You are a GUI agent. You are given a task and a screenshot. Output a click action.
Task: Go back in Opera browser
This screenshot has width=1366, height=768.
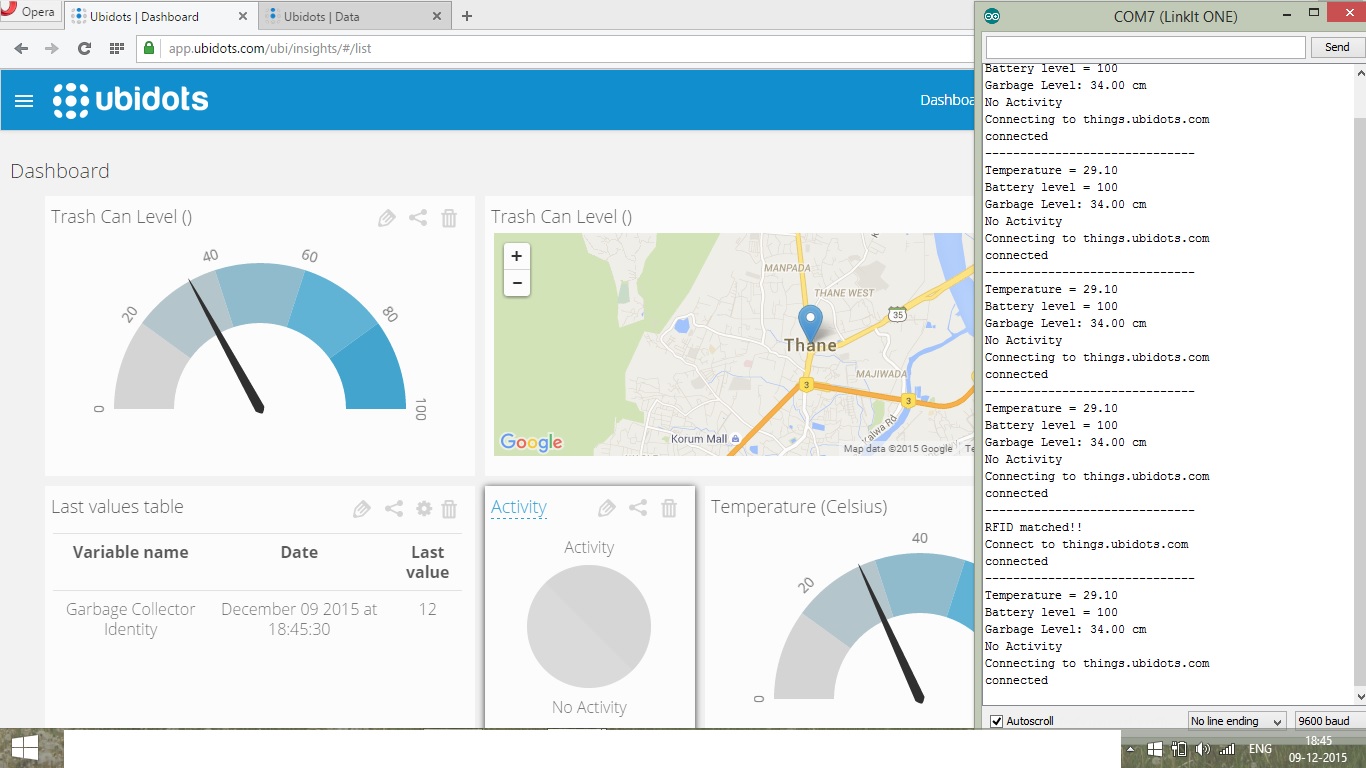21,48
